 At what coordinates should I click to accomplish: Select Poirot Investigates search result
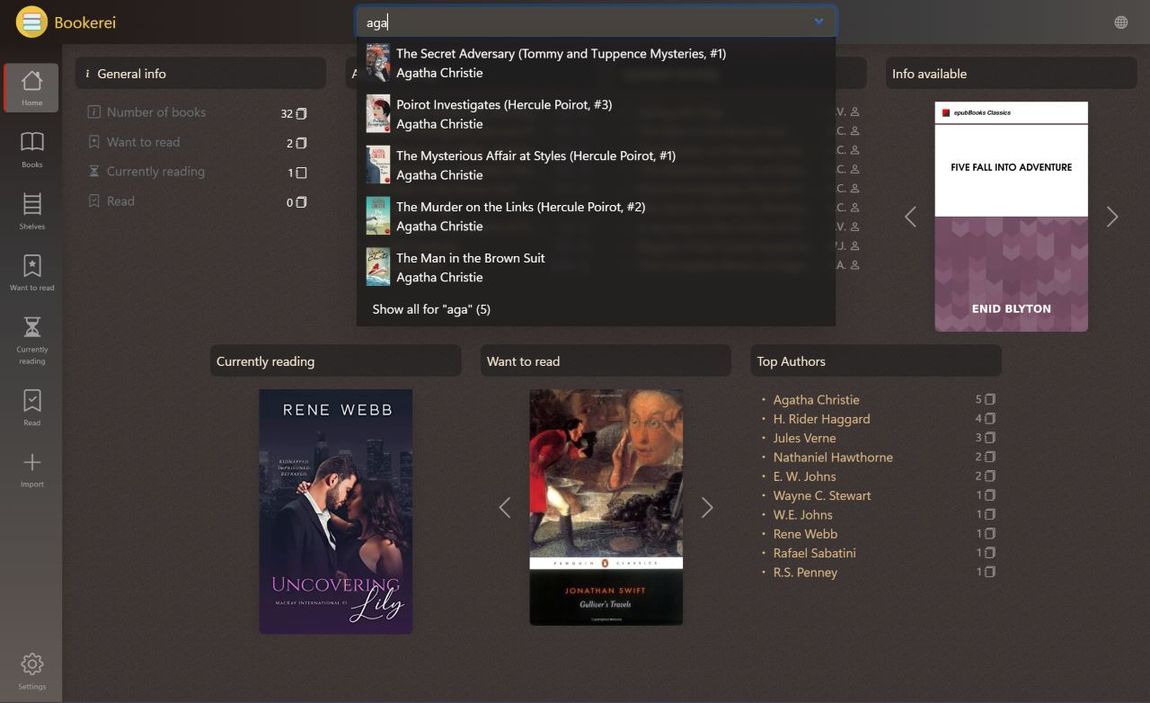(x=596, y=114)
